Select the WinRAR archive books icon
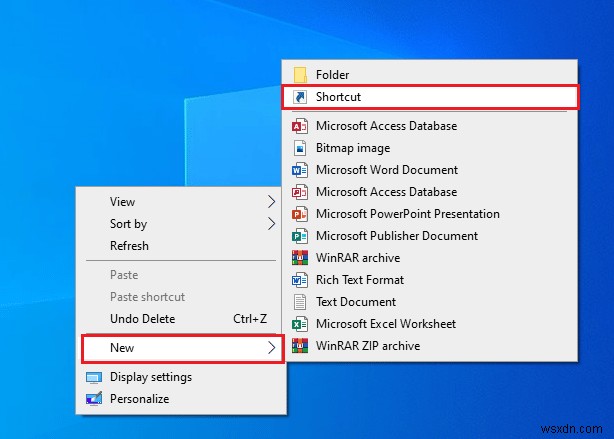 click(x=300, y=258)
